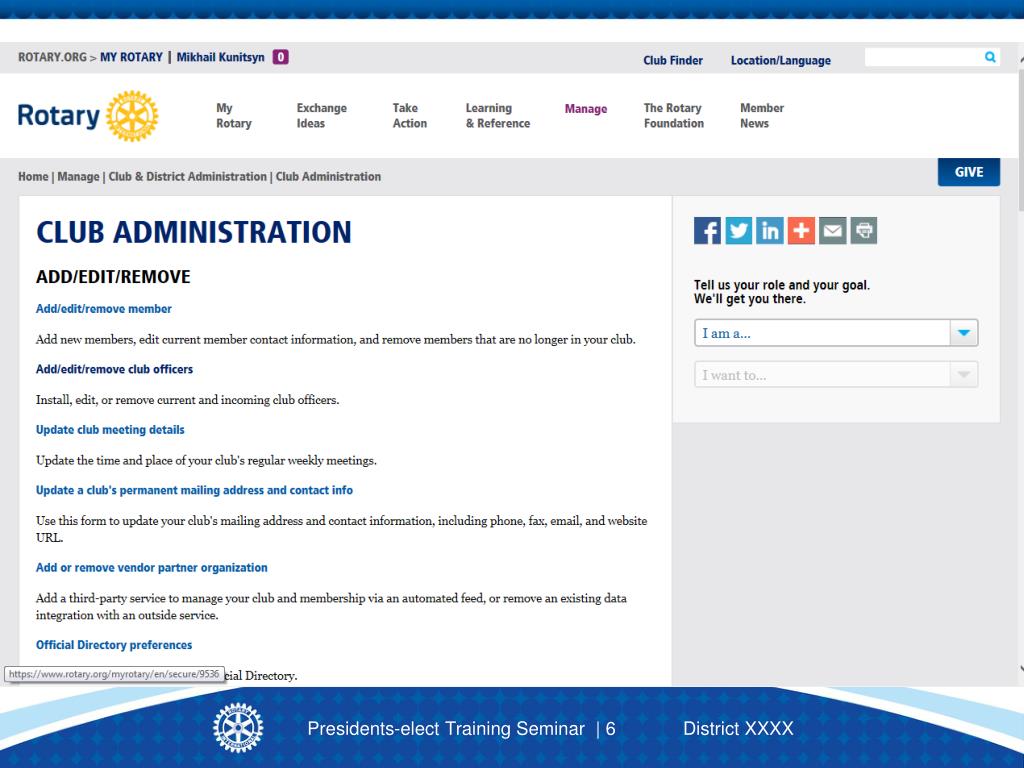The width and height of the screenshot is (1024, 768).
Task: Open the 'I am a...' dropdown
Action: pos(836,333)
